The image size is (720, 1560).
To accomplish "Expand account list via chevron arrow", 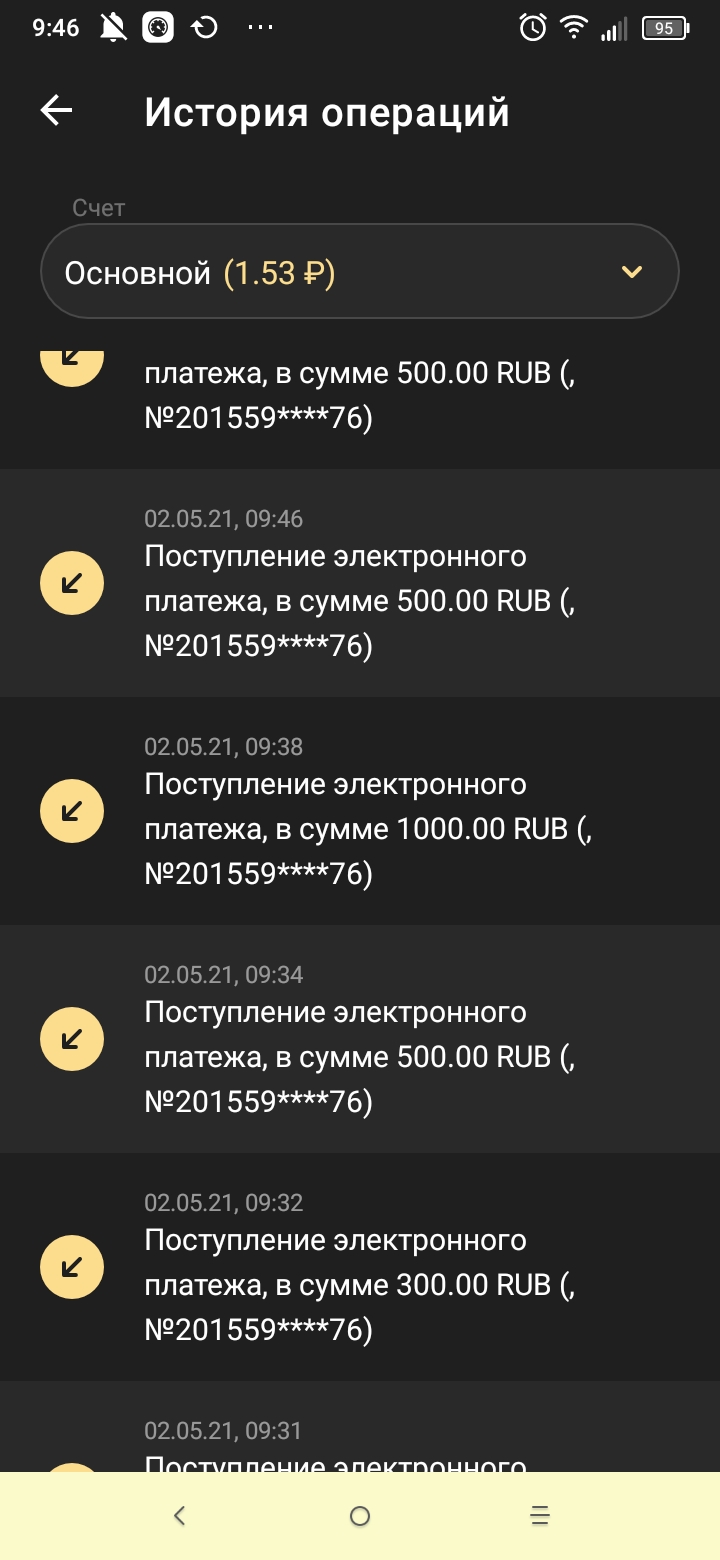I will tap(631, 272).
